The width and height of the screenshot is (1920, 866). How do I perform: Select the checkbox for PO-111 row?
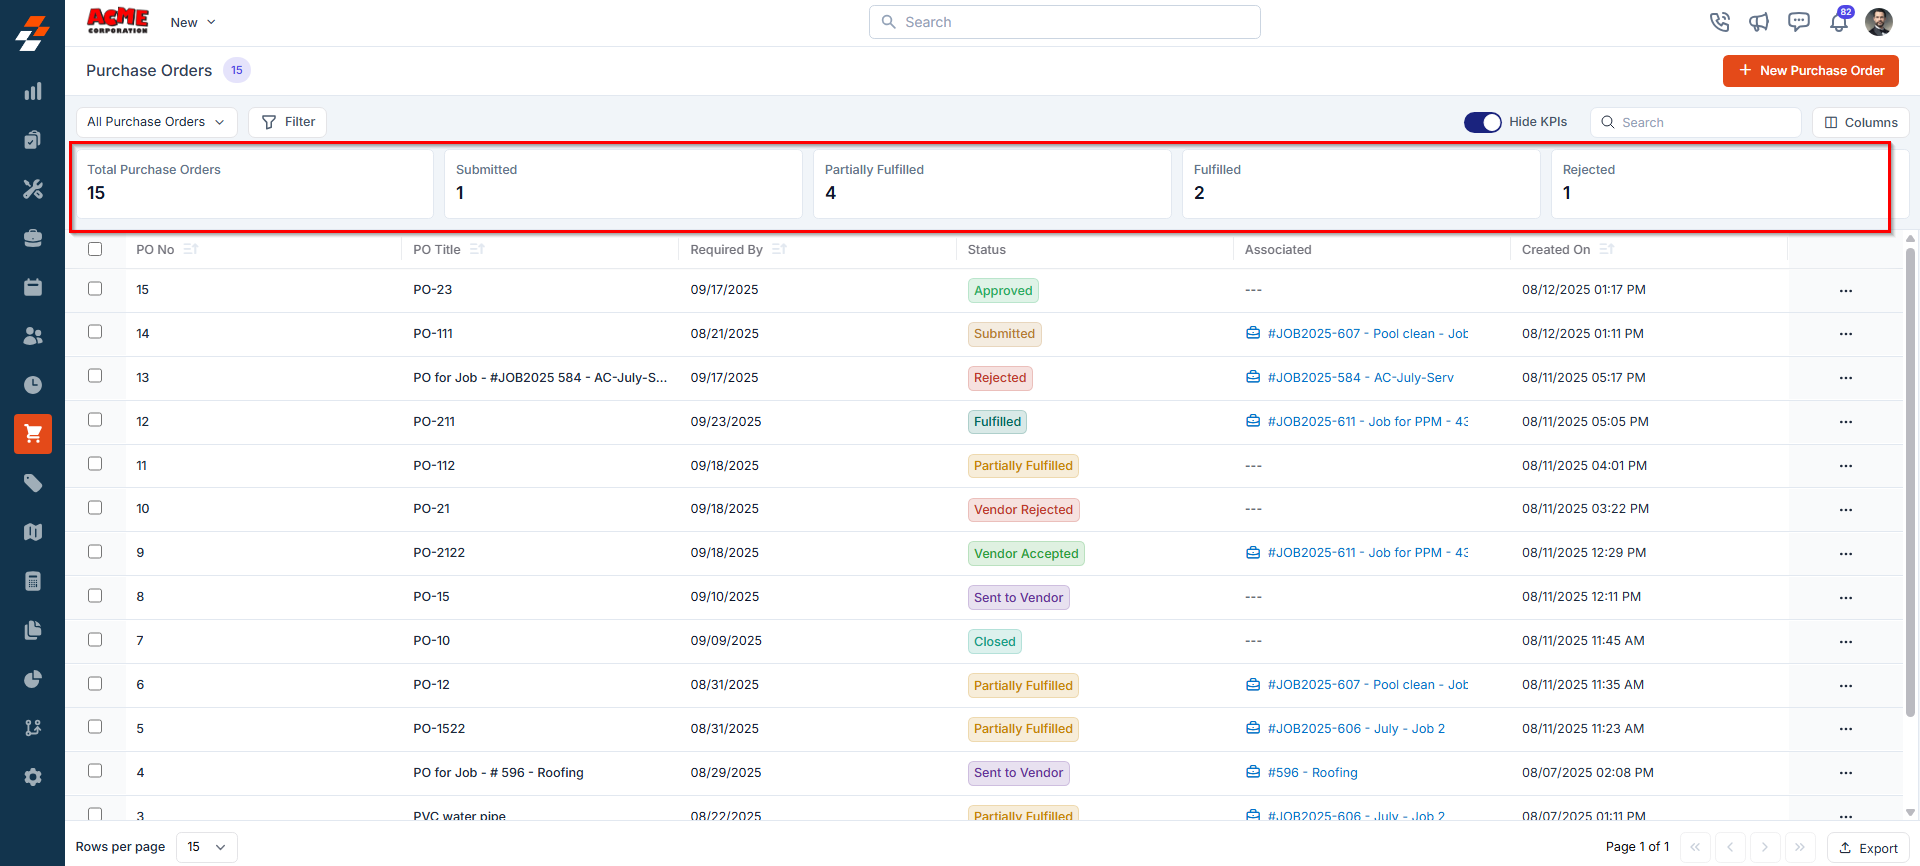(95, 332)
